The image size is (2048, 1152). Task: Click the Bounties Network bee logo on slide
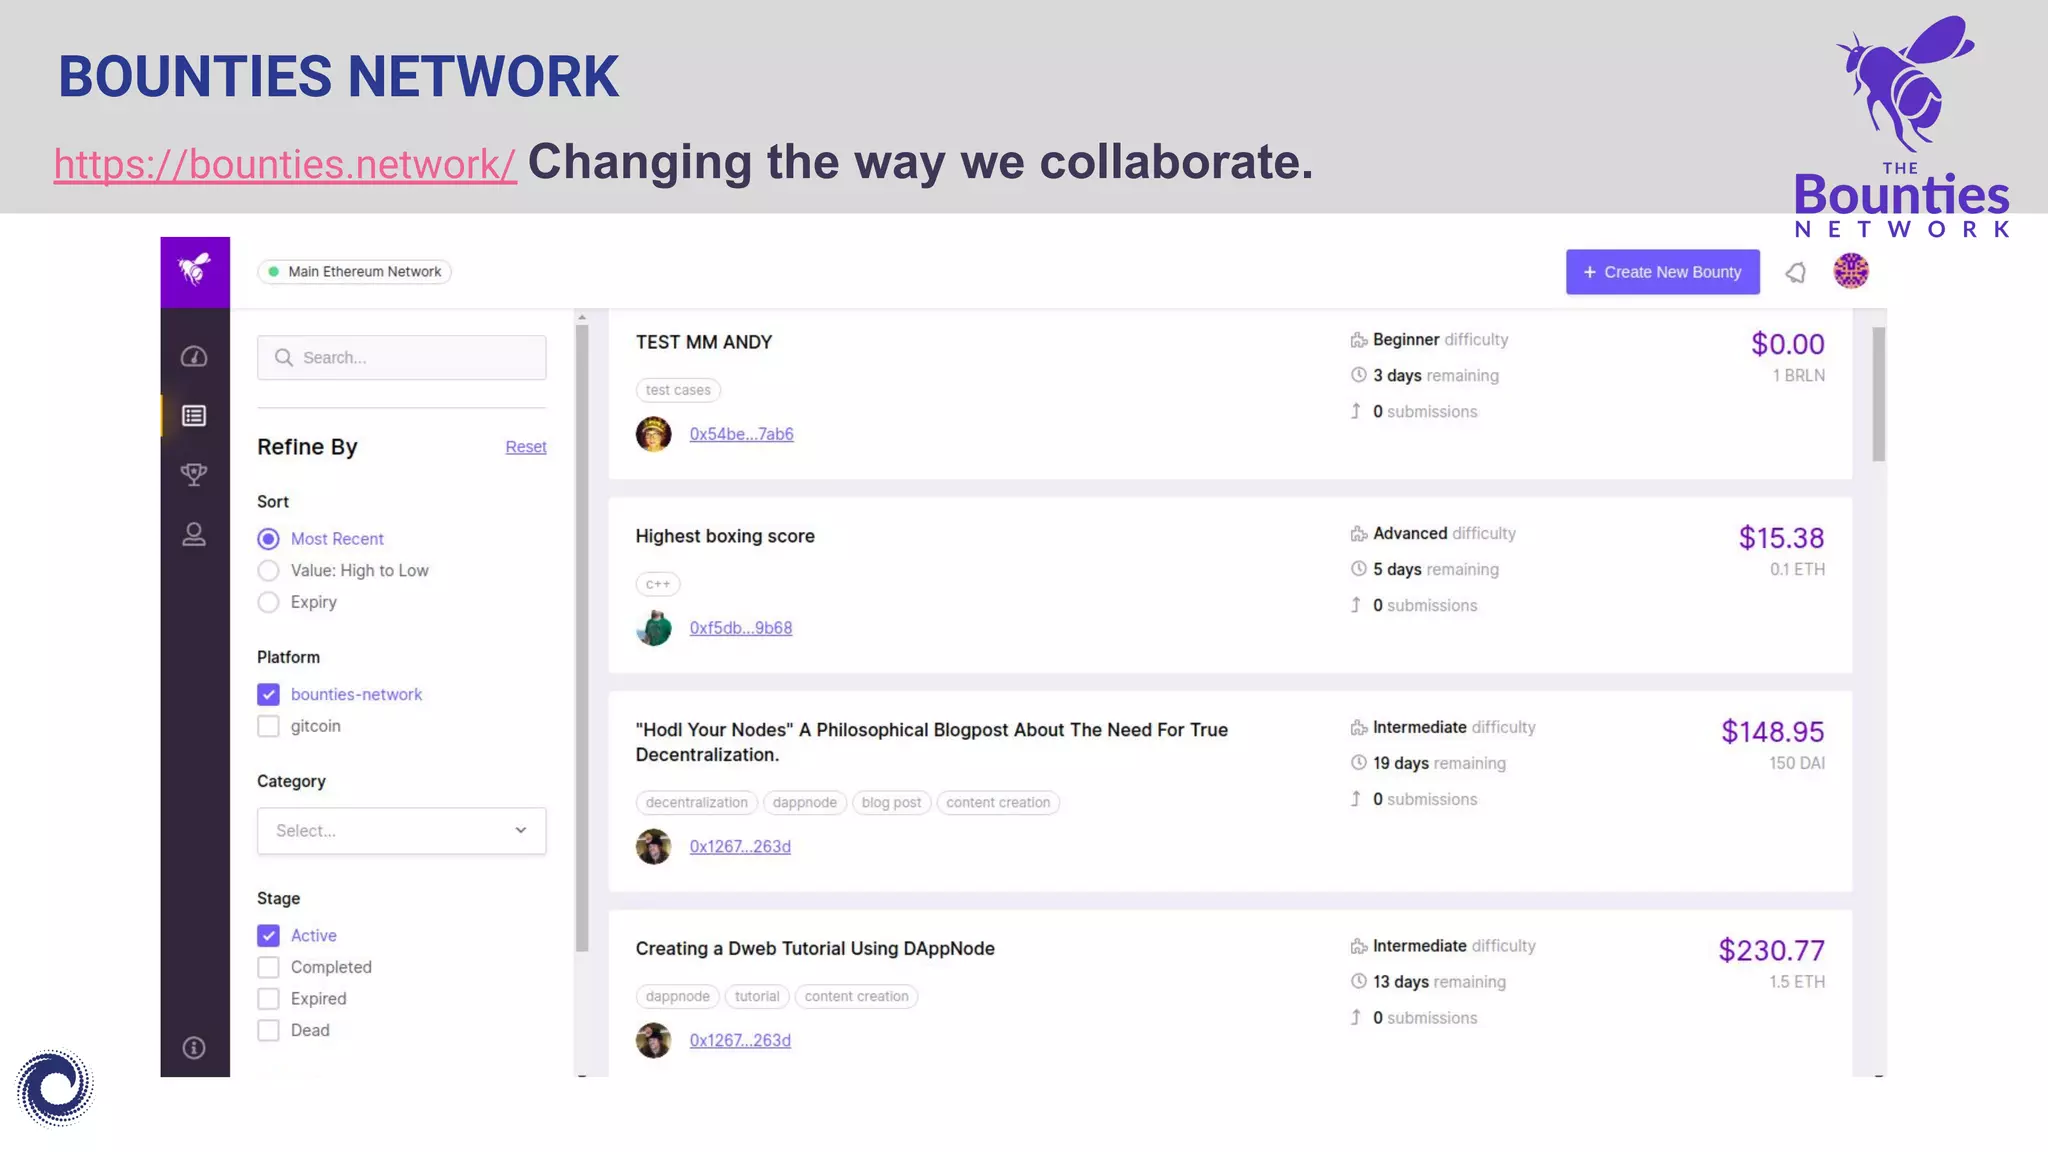[x=1902, y=127]
